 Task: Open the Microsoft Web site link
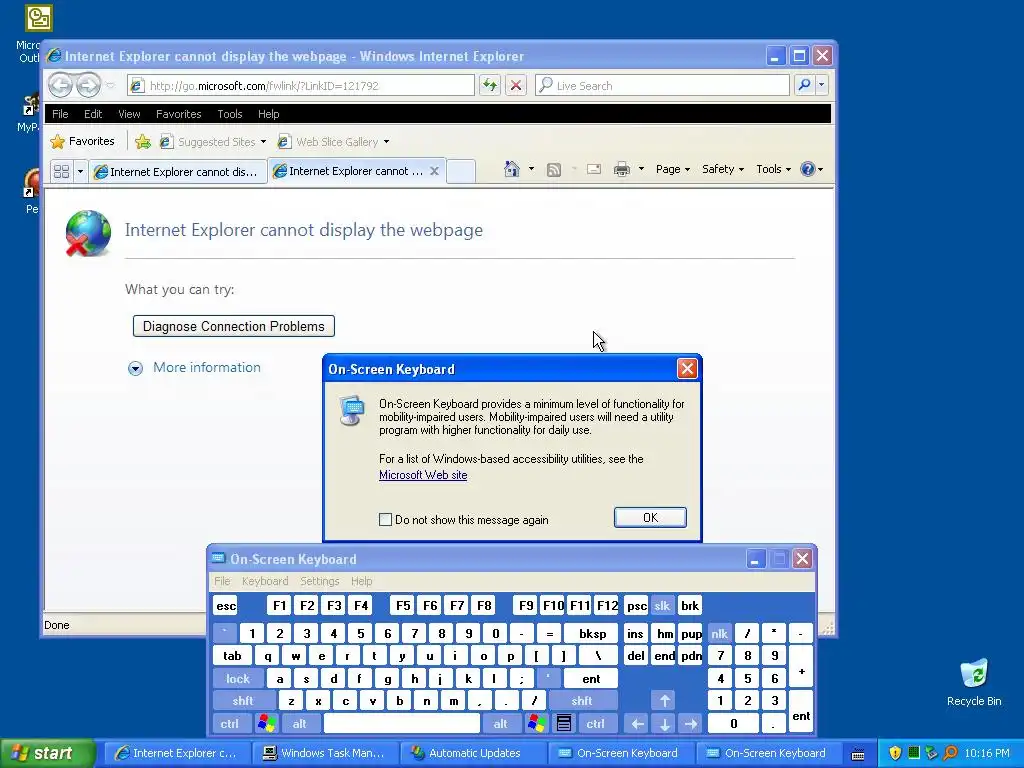point(423,475)
